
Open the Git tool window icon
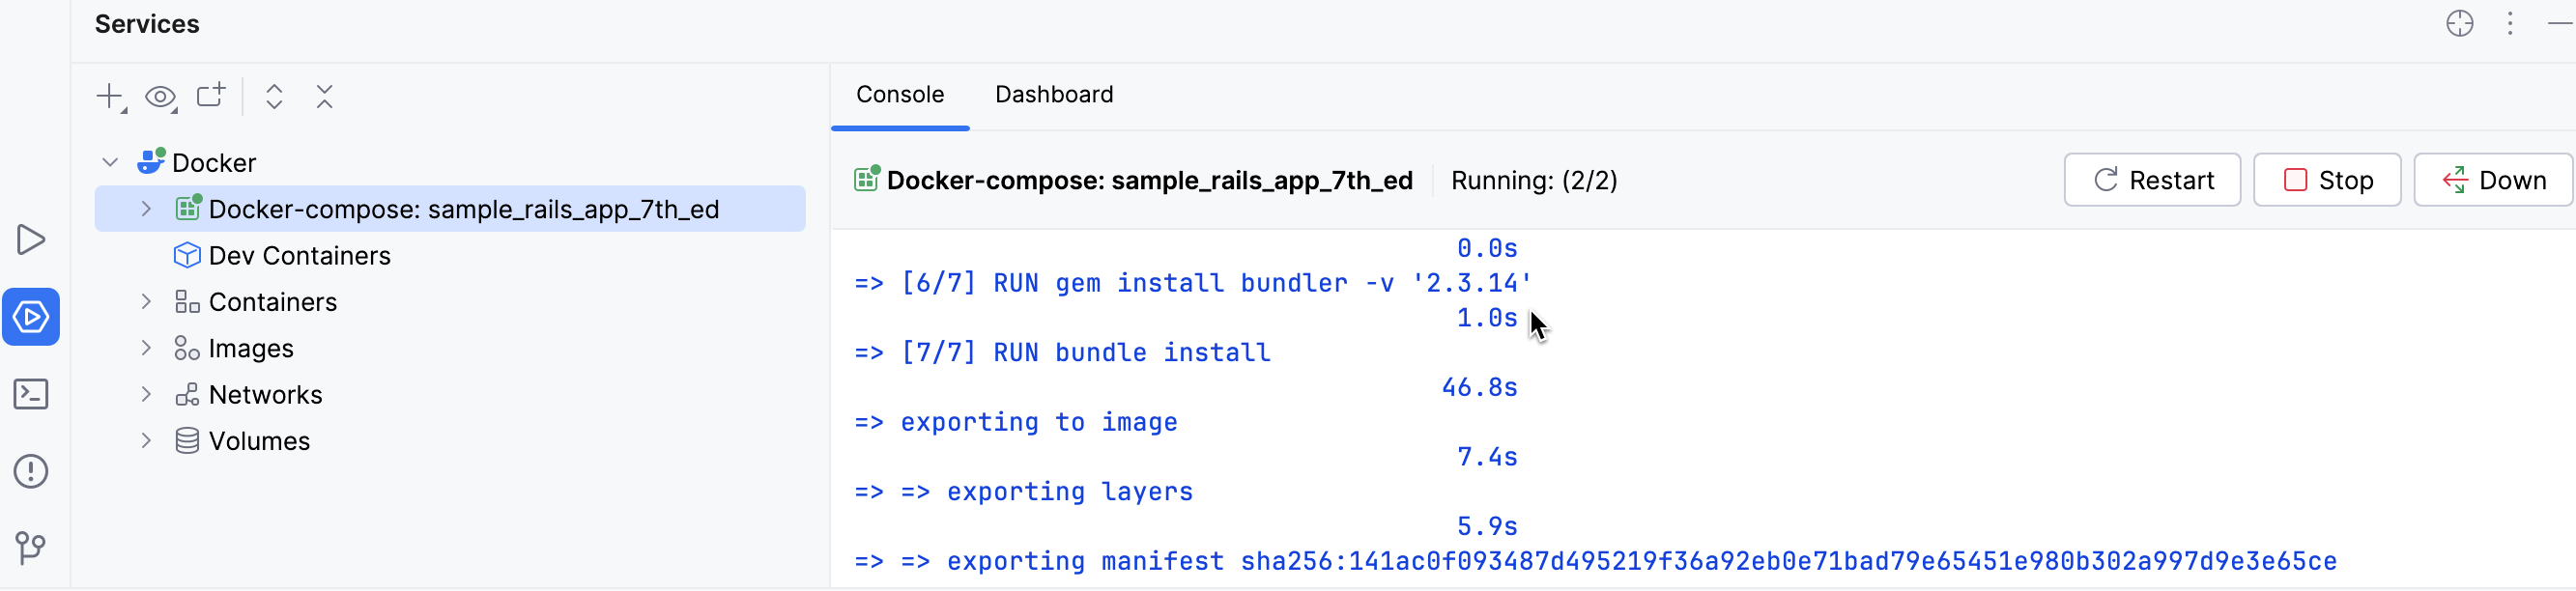[x=31, y=547]
